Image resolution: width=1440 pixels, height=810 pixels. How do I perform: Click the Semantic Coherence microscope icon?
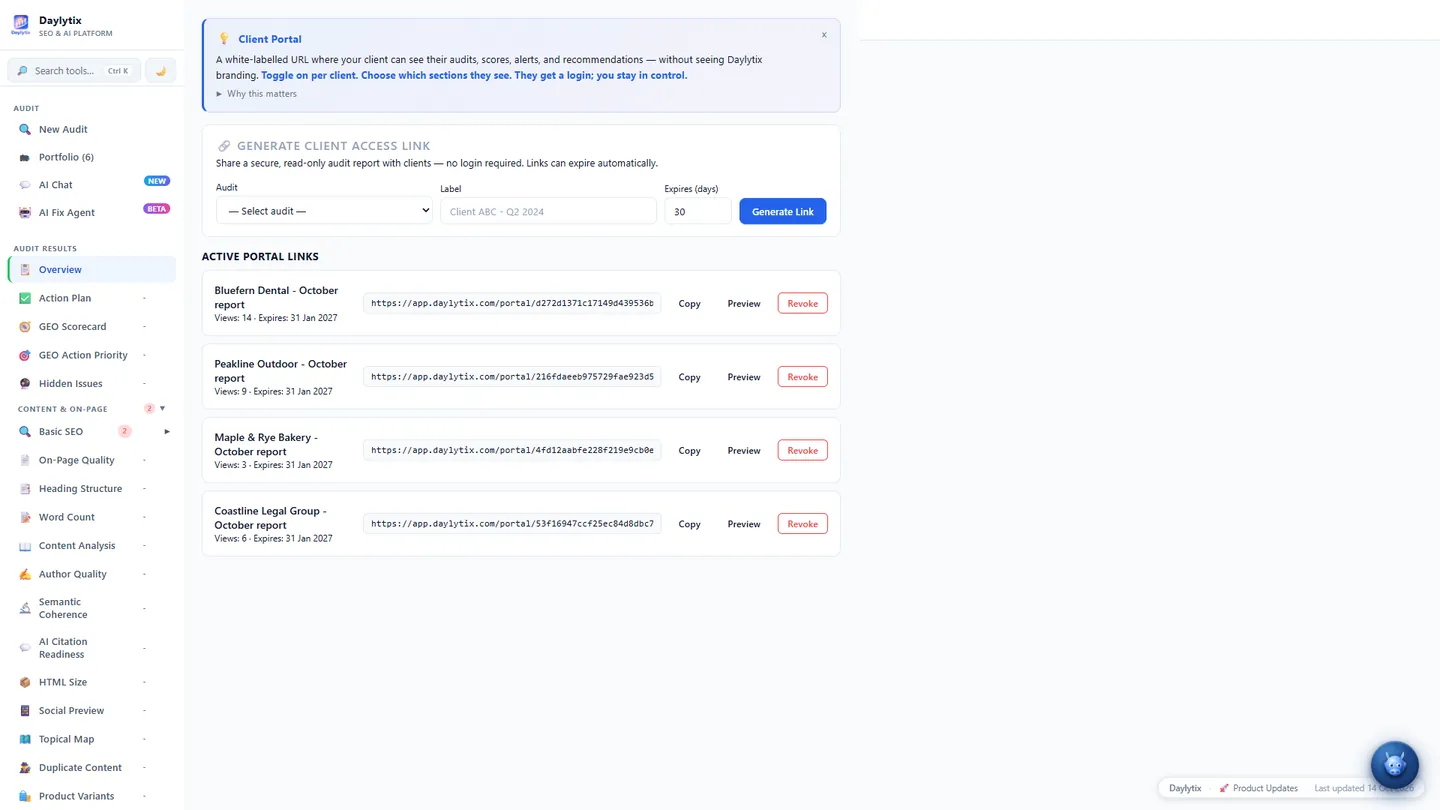tap(25, 608)
